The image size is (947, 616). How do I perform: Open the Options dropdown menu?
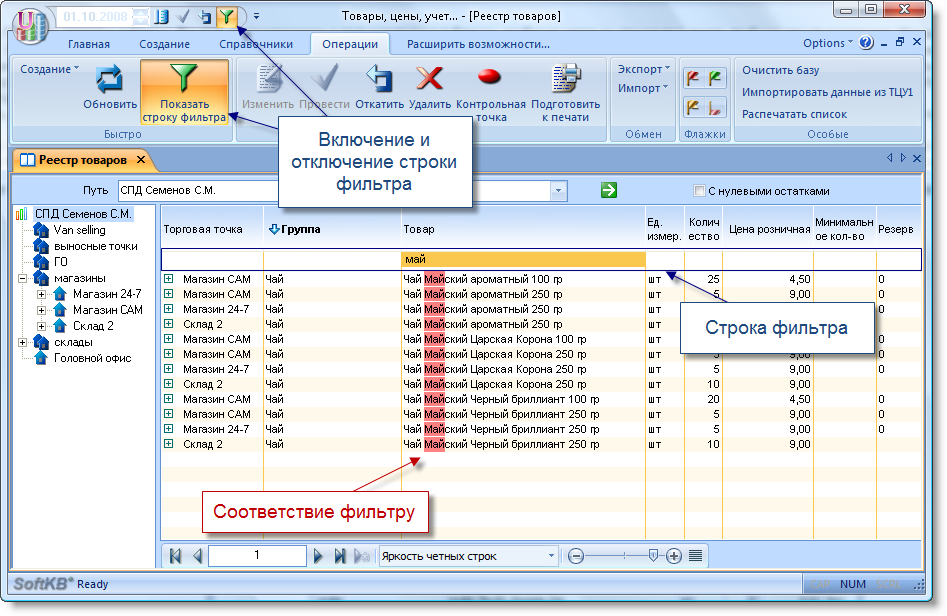[828, 43]
